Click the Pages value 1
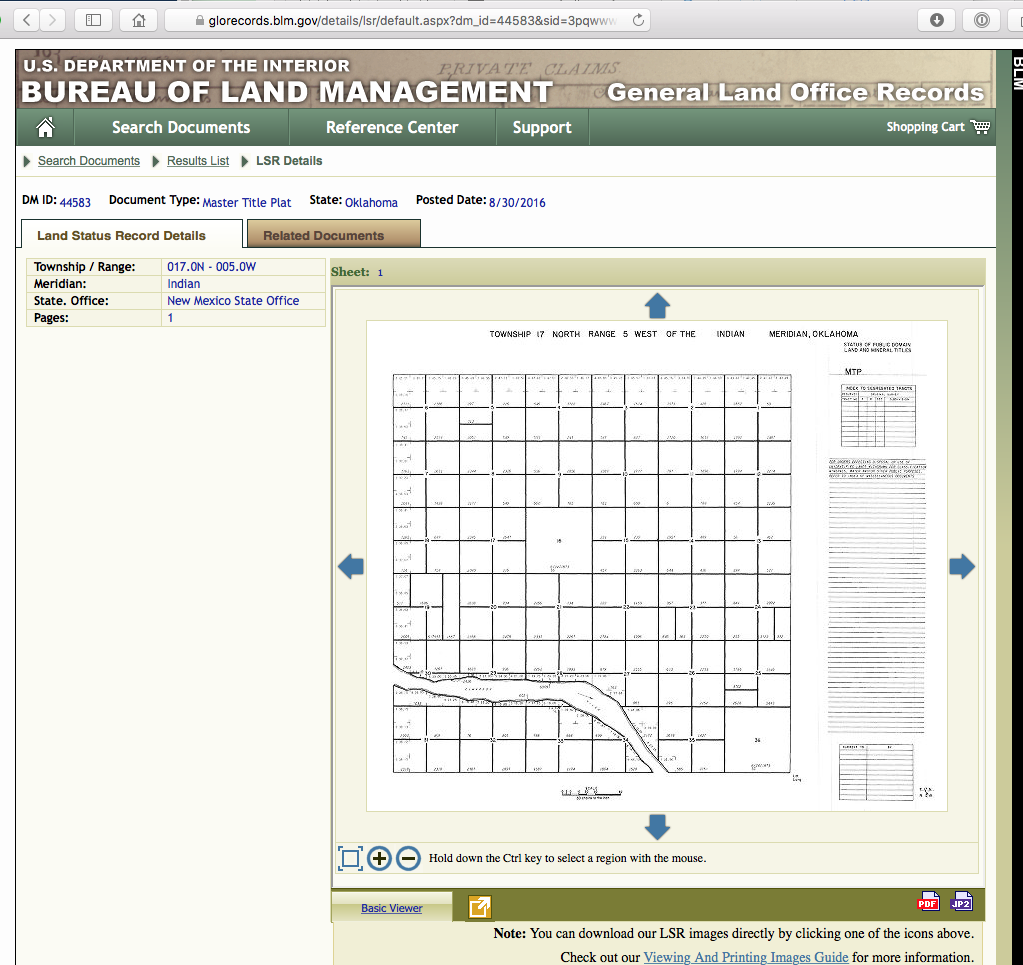The width and height of the screenshot is (1023, 965). point(170,318)
